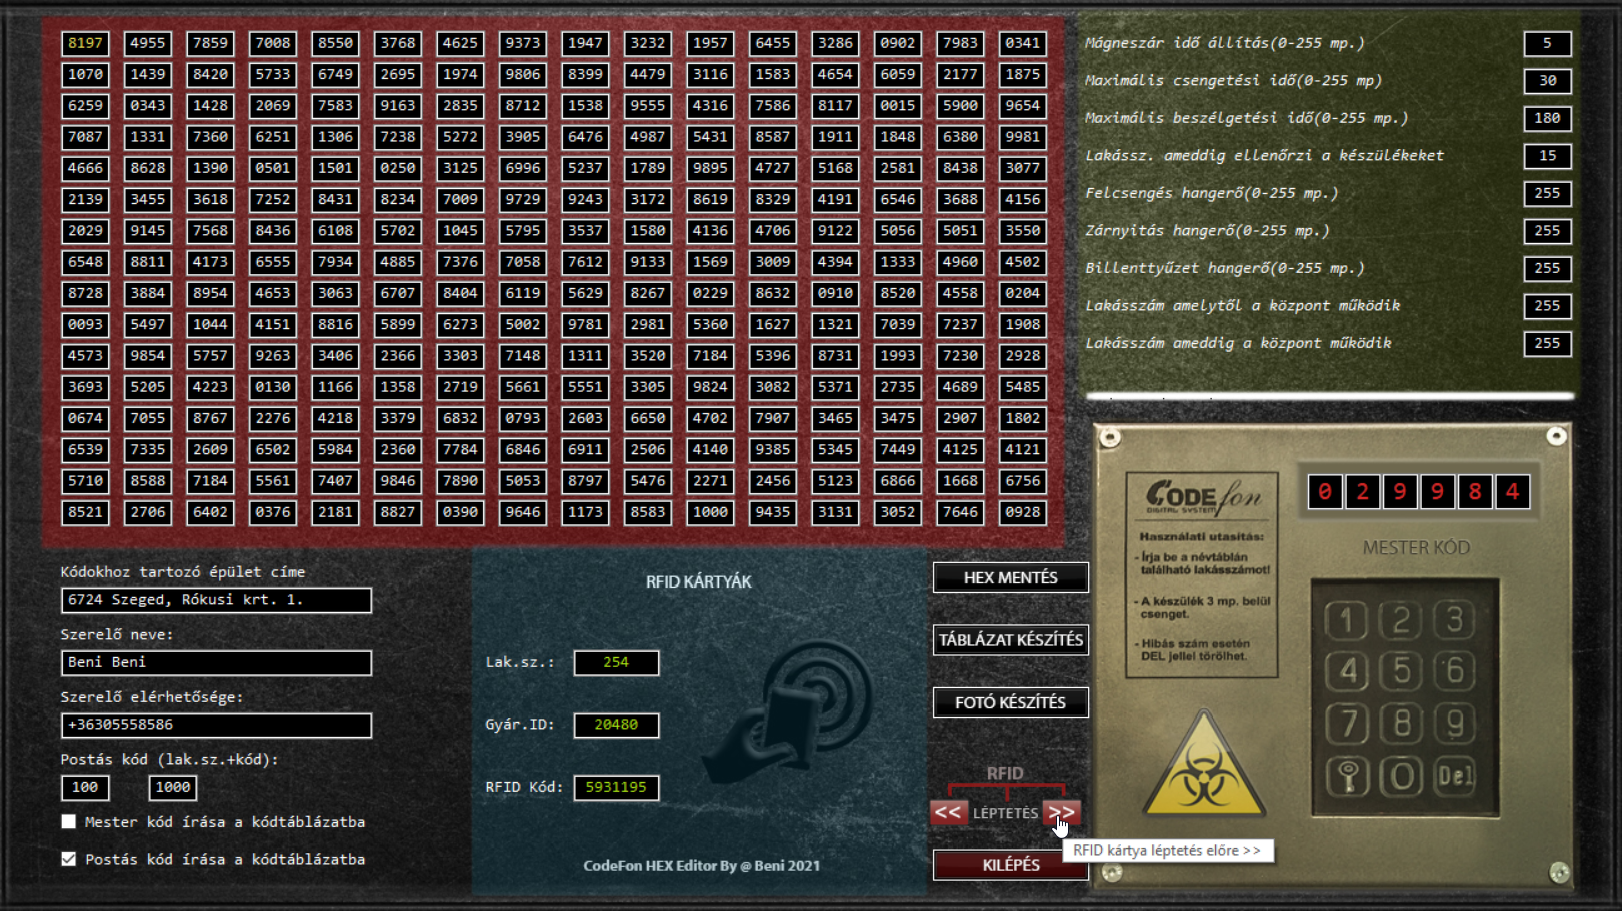
Task: Click the RFID Kód field showing 5931195
Action: pos(616,788)
